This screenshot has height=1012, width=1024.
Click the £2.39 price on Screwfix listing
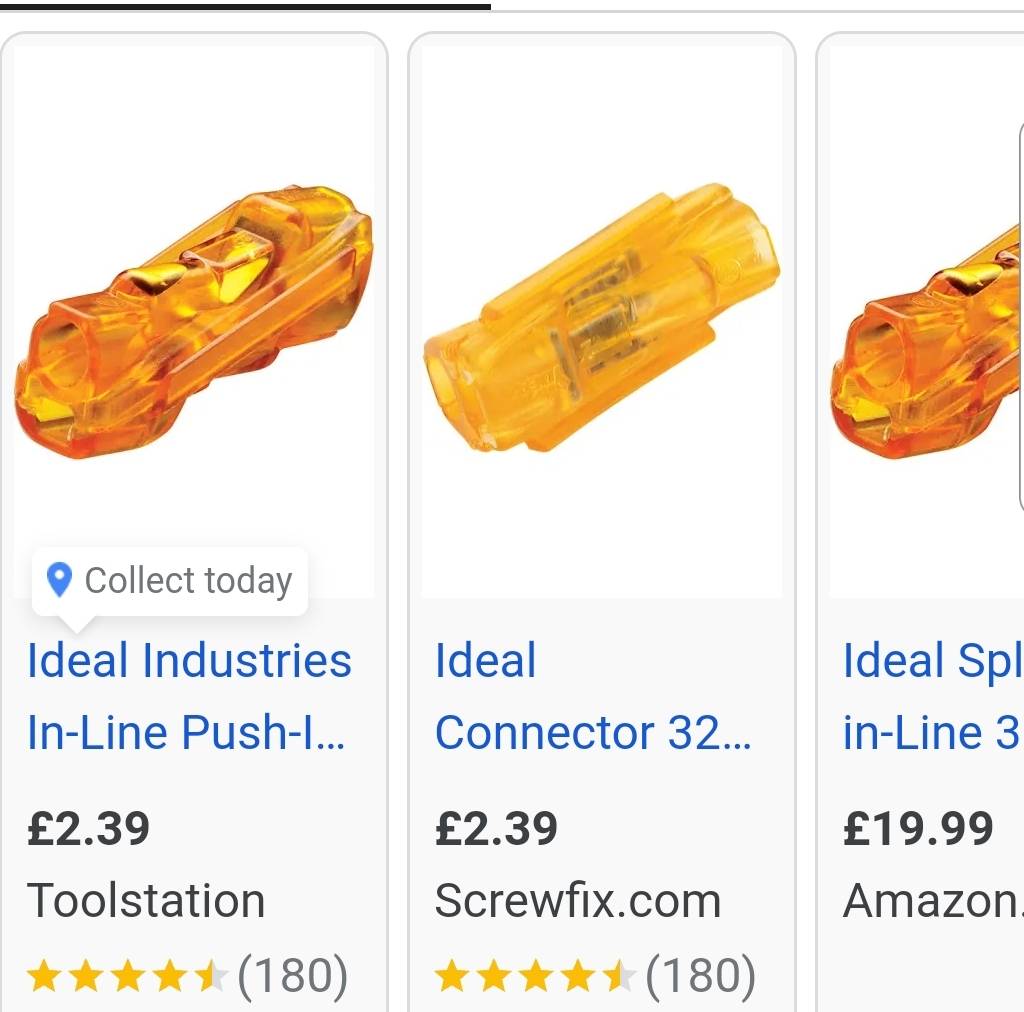pyautogui.click(x=497, y=829)
